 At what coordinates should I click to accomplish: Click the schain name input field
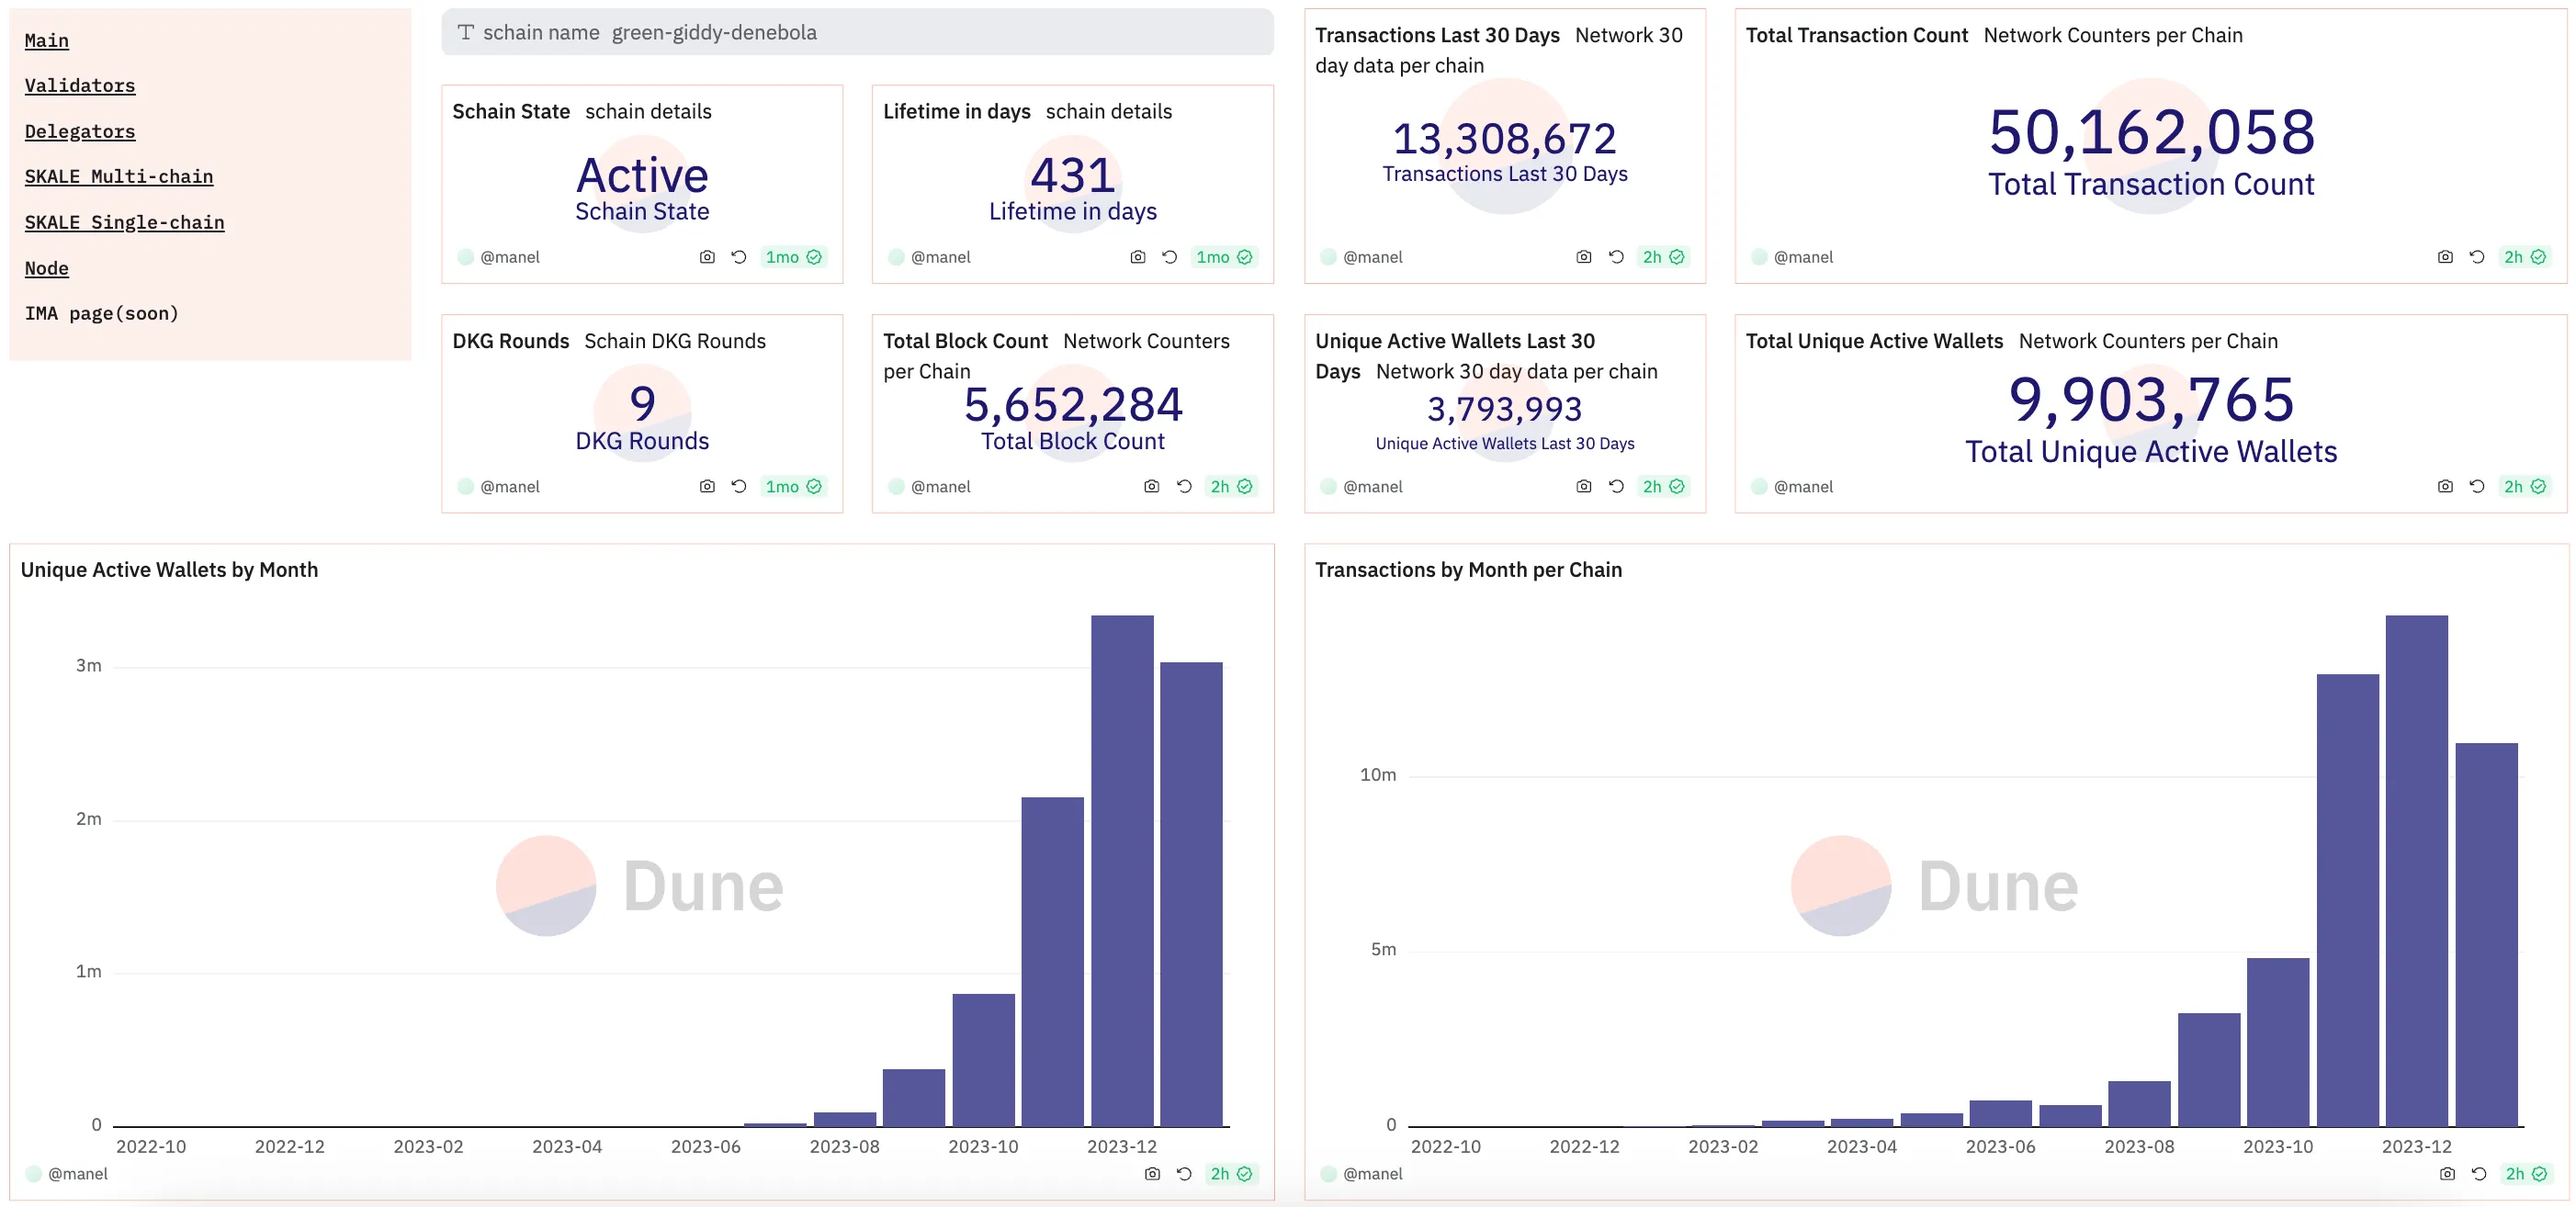857,32
